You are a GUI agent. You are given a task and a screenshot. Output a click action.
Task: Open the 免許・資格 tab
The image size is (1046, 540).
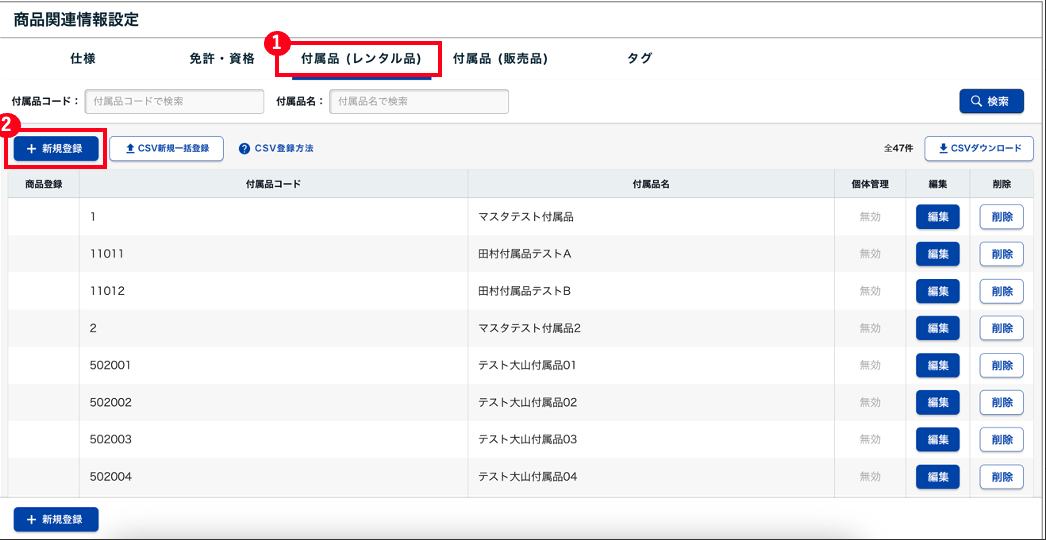click(222, 59)
